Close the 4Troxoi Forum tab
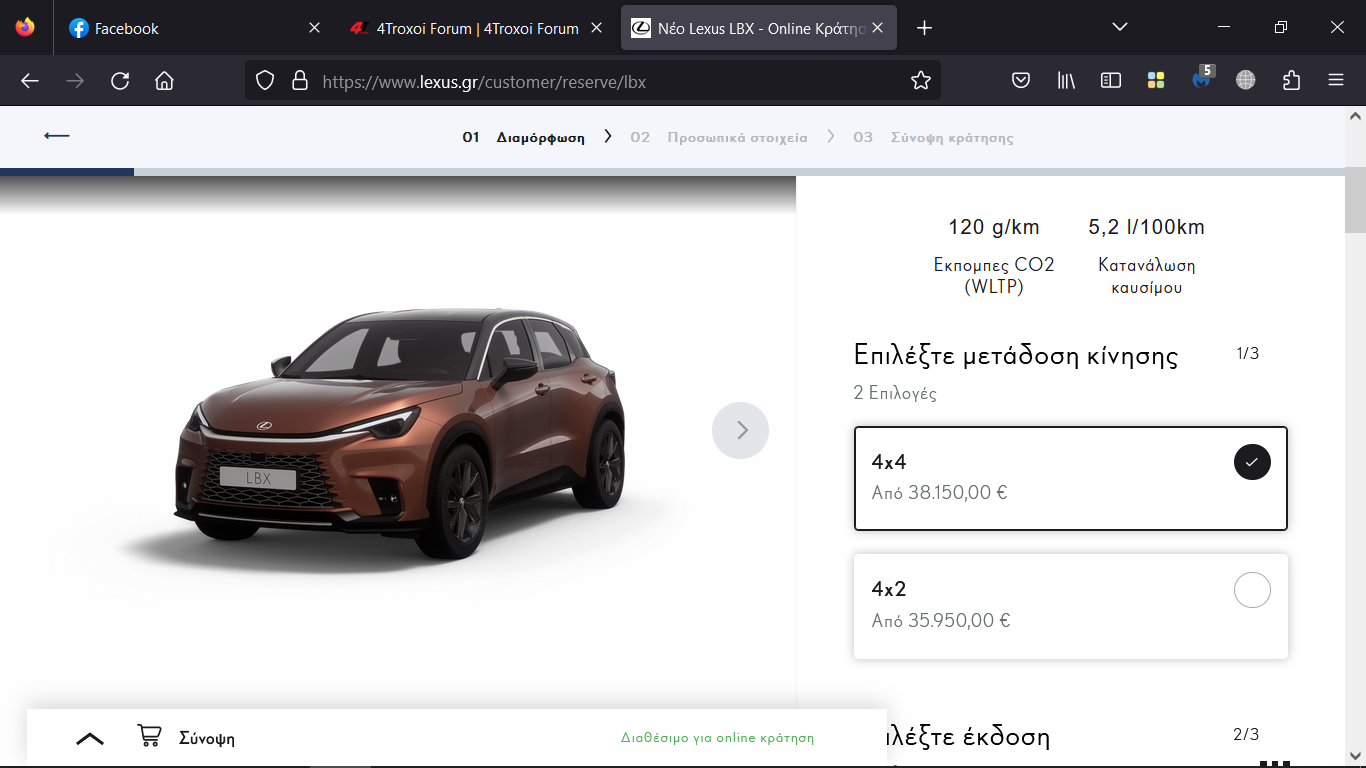 click(597, 28)
